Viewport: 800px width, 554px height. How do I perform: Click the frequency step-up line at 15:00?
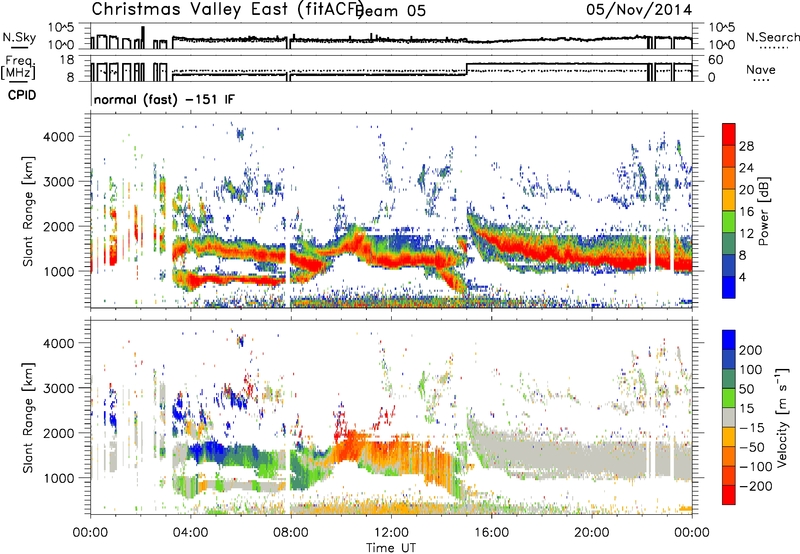click(467, 69)
